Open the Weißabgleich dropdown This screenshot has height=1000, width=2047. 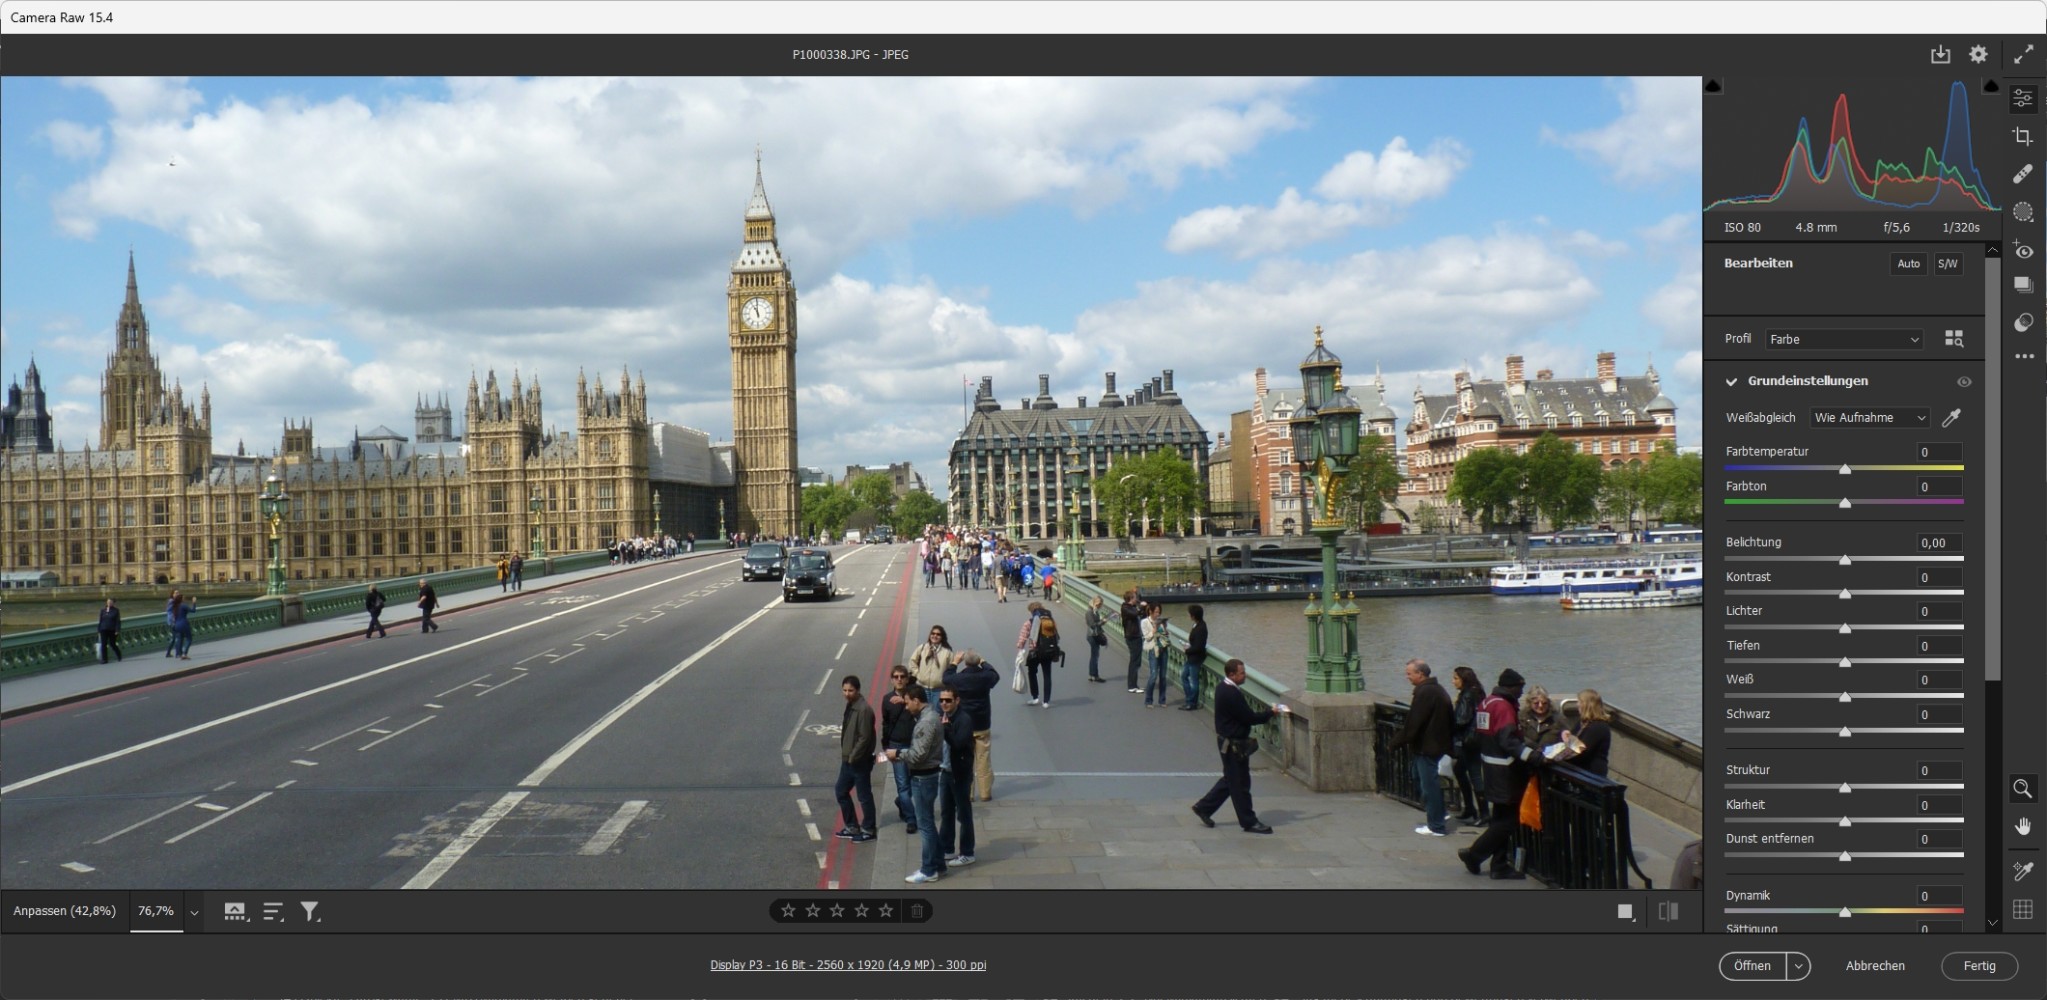tap(1868, 417)
